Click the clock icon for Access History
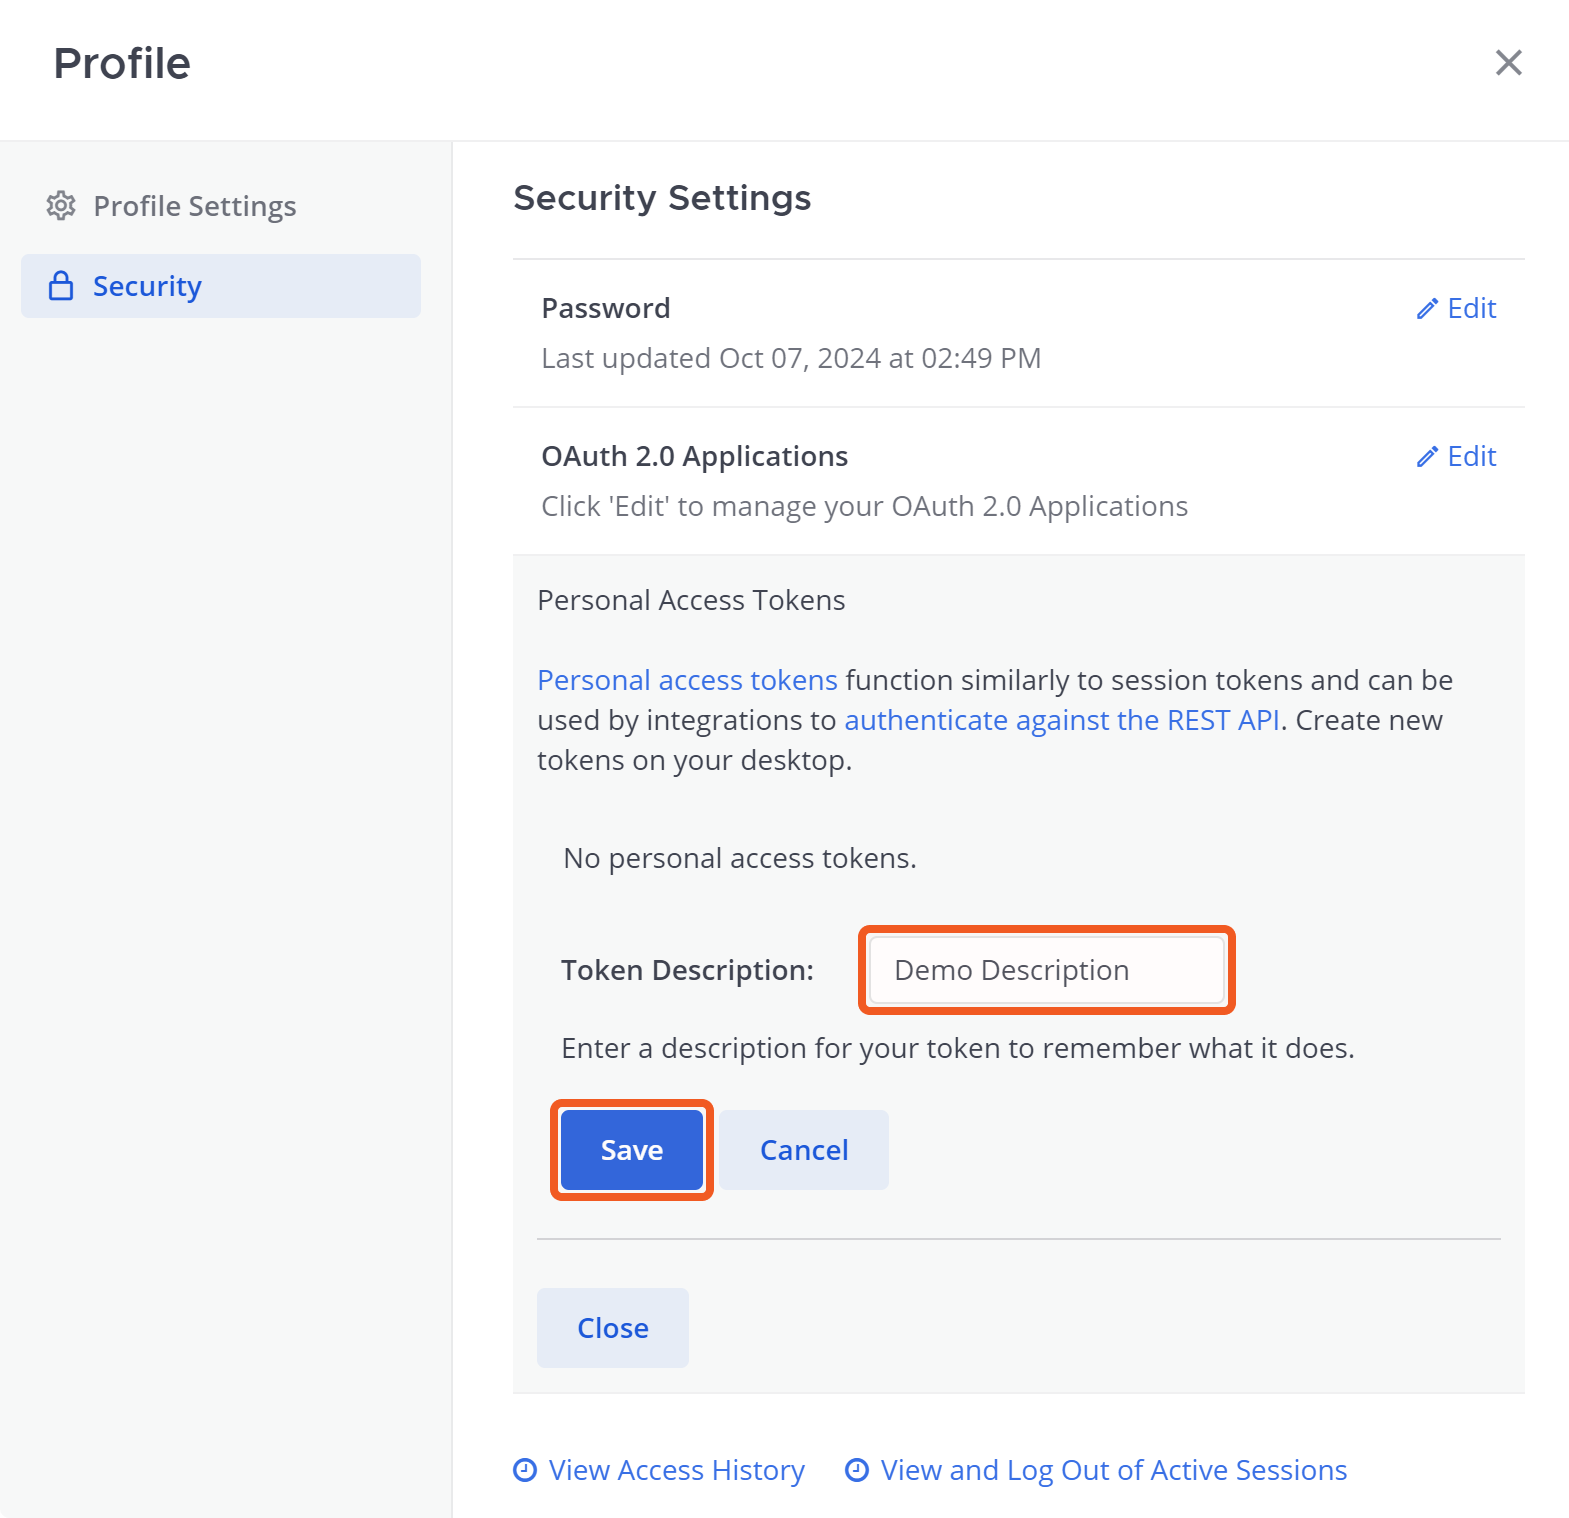This screenshot has height=1518, width=1569. tap(525, 1470)
